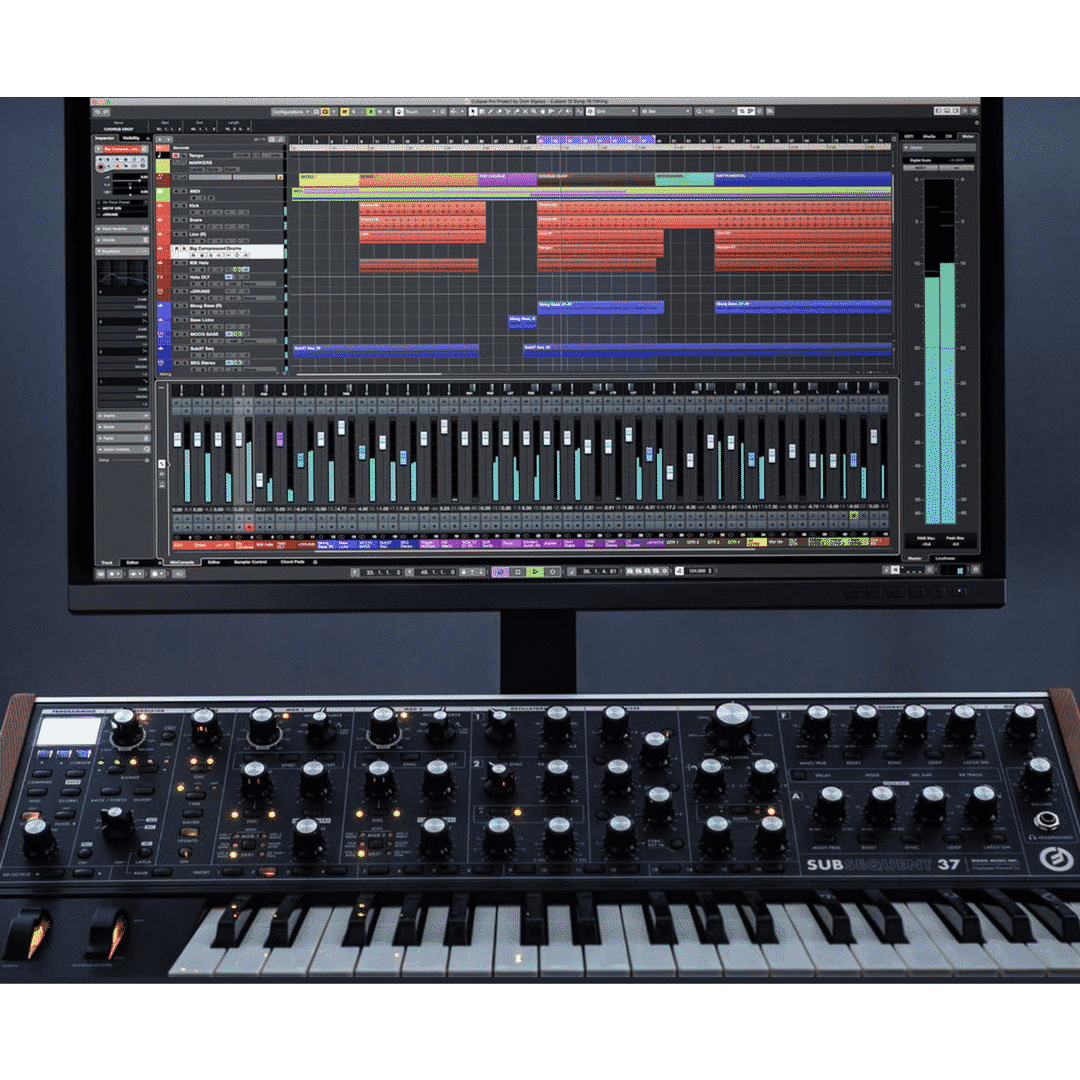Click the CHORUS DROP name field in info line
The height and width of the screenshot is (1080, 1080).
tap(118, 129)
